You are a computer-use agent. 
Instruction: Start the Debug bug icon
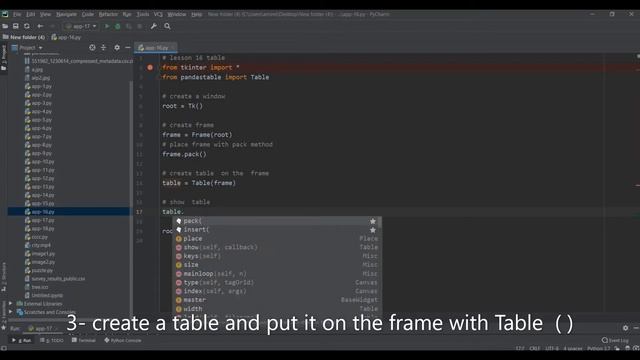point(118,26)
